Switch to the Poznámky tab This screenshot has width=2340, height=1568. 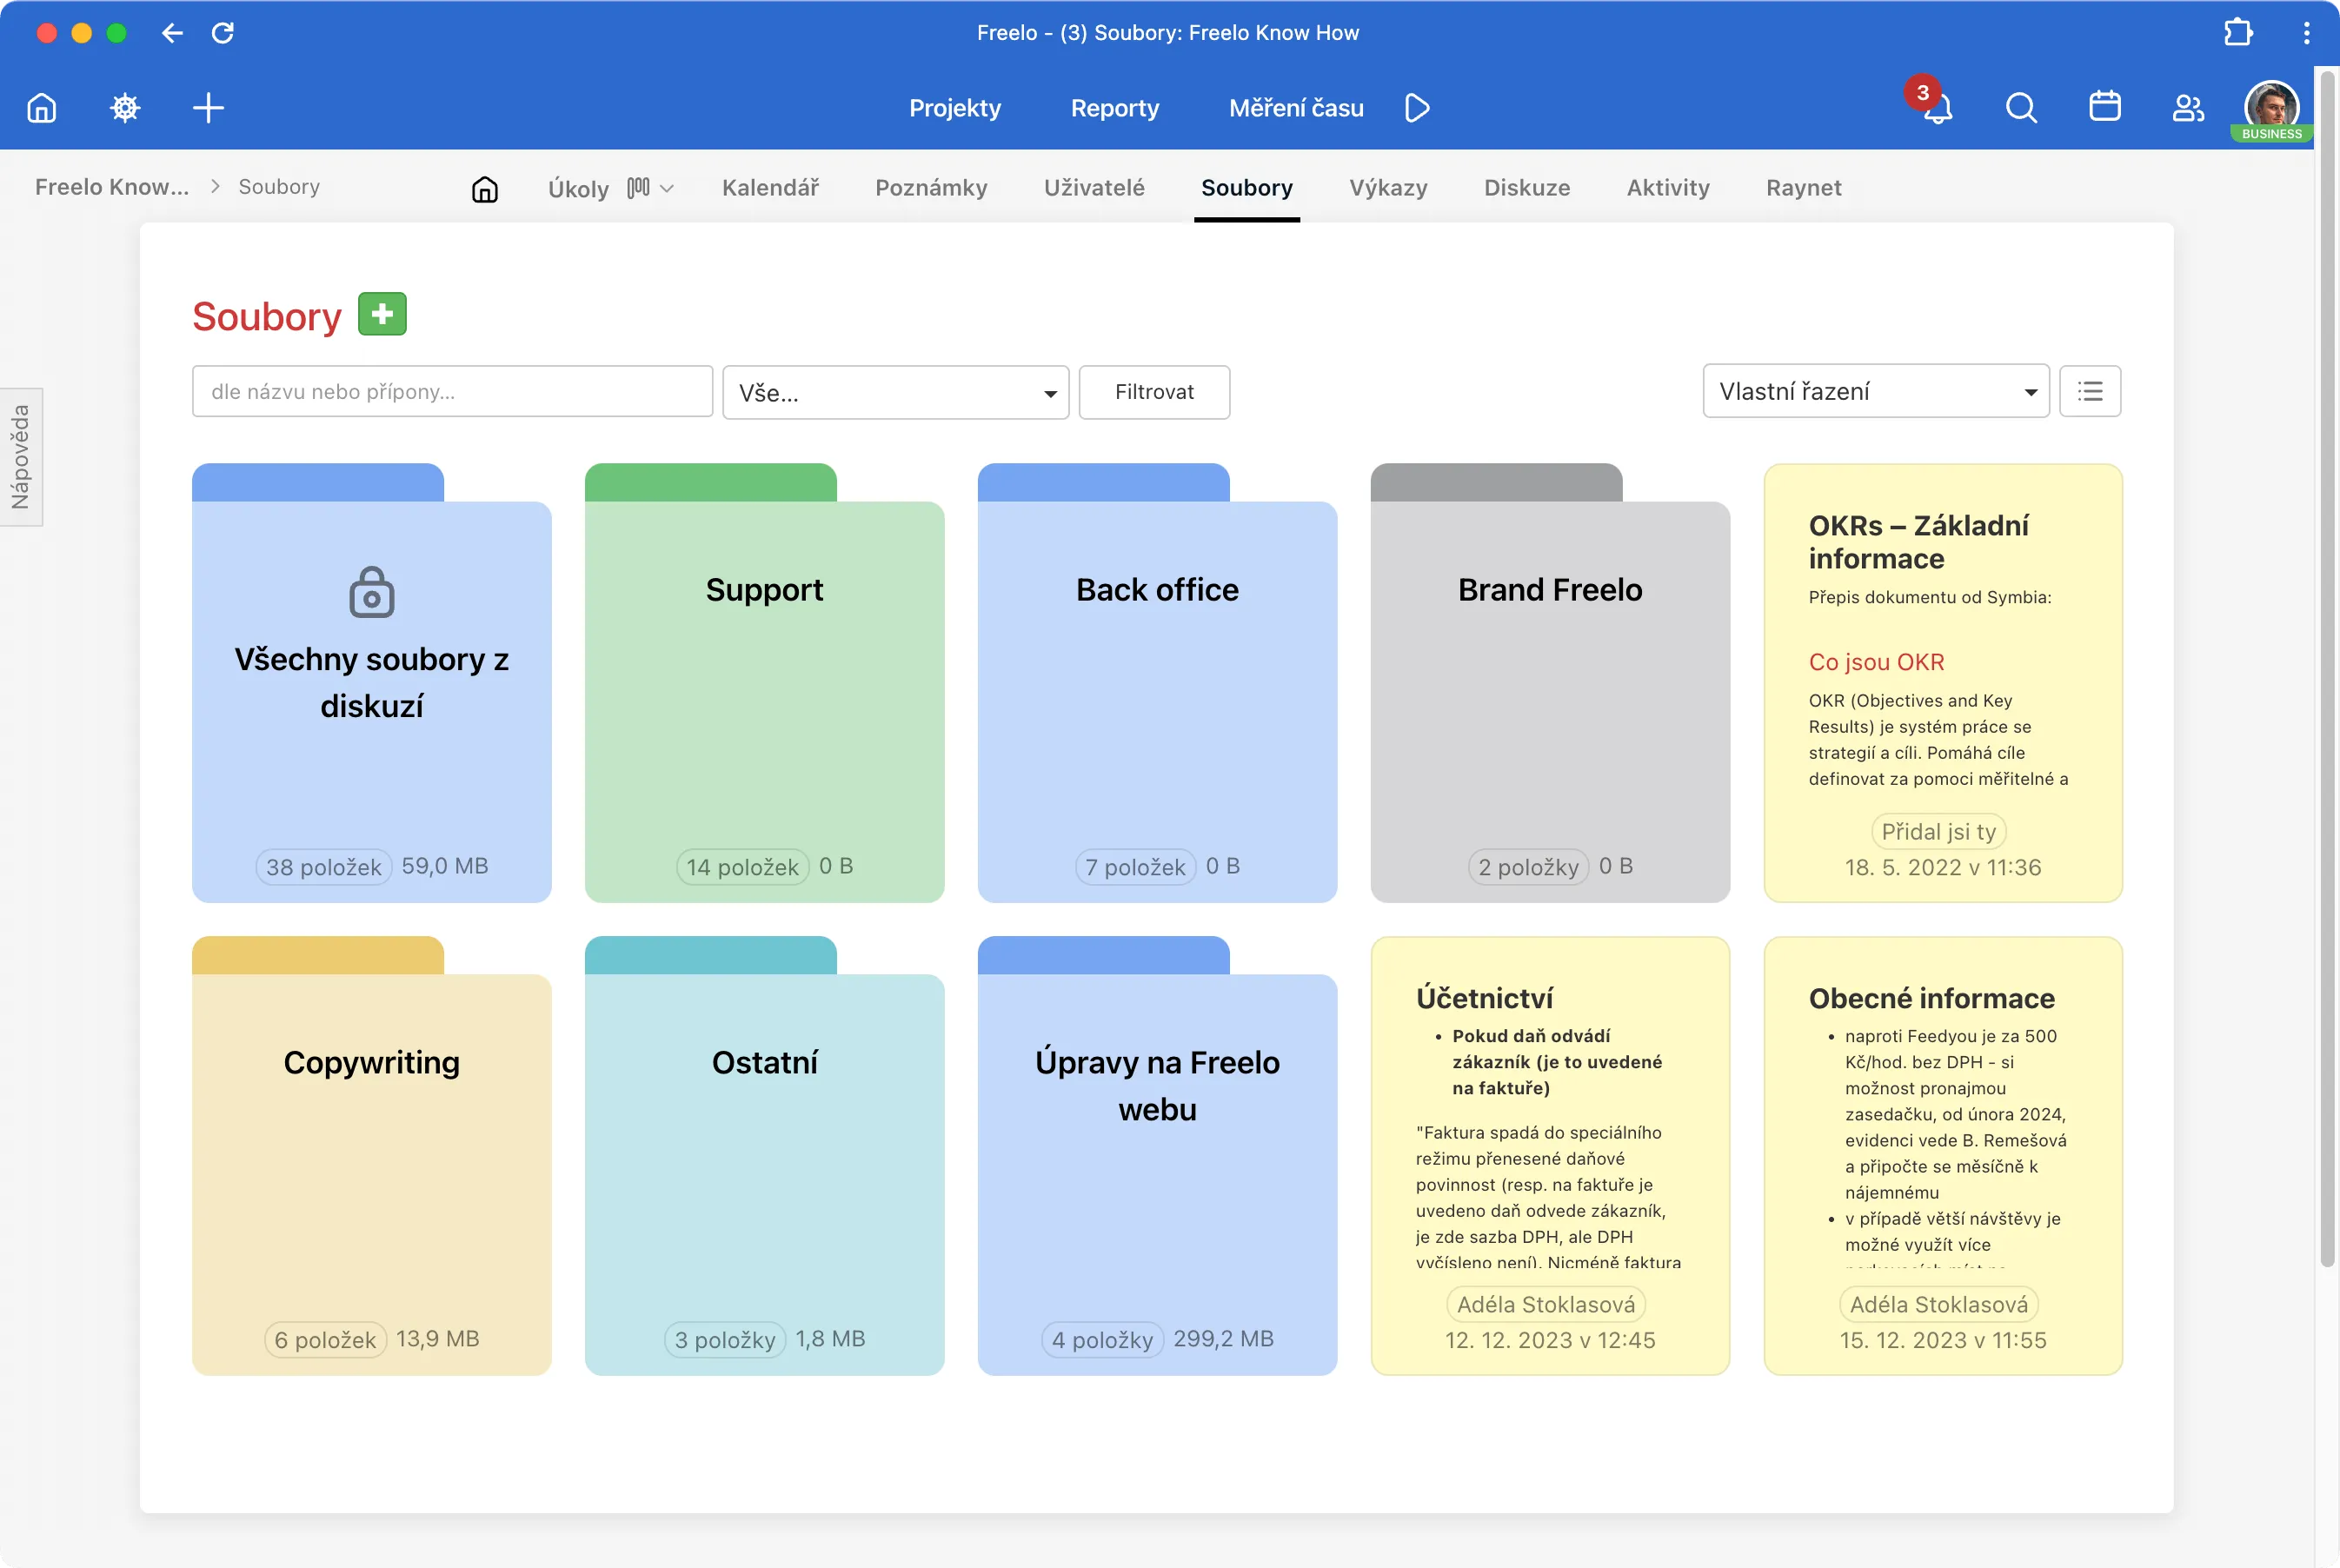point(931,188)
